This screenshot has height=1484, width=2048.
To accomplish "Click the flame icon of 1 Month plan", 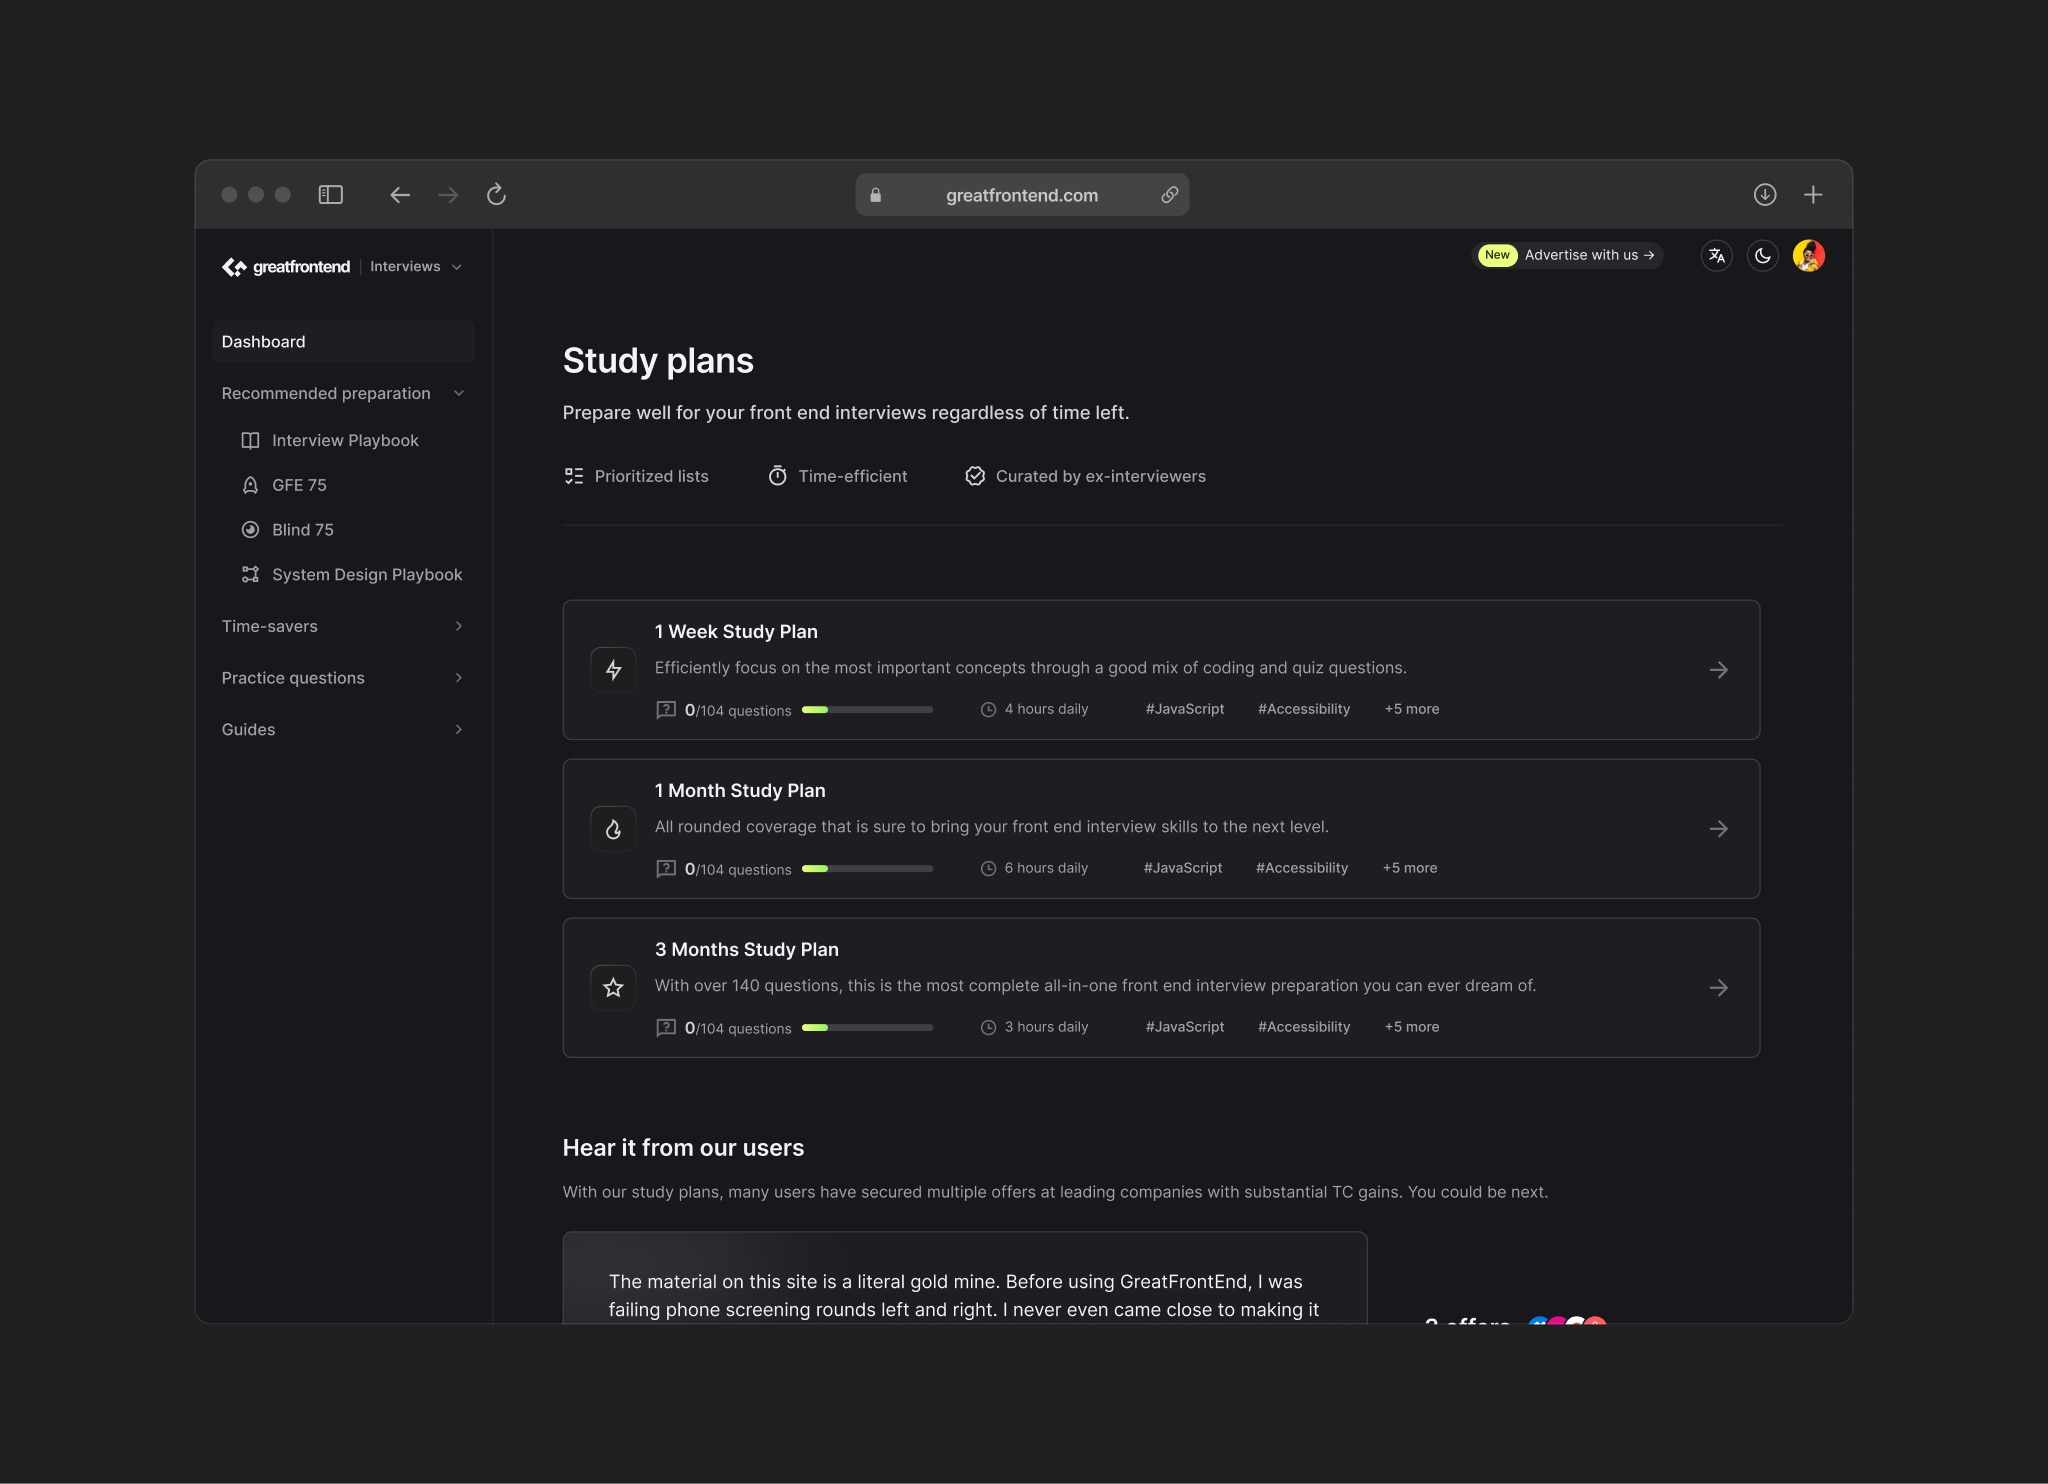I will coord(613,829).
